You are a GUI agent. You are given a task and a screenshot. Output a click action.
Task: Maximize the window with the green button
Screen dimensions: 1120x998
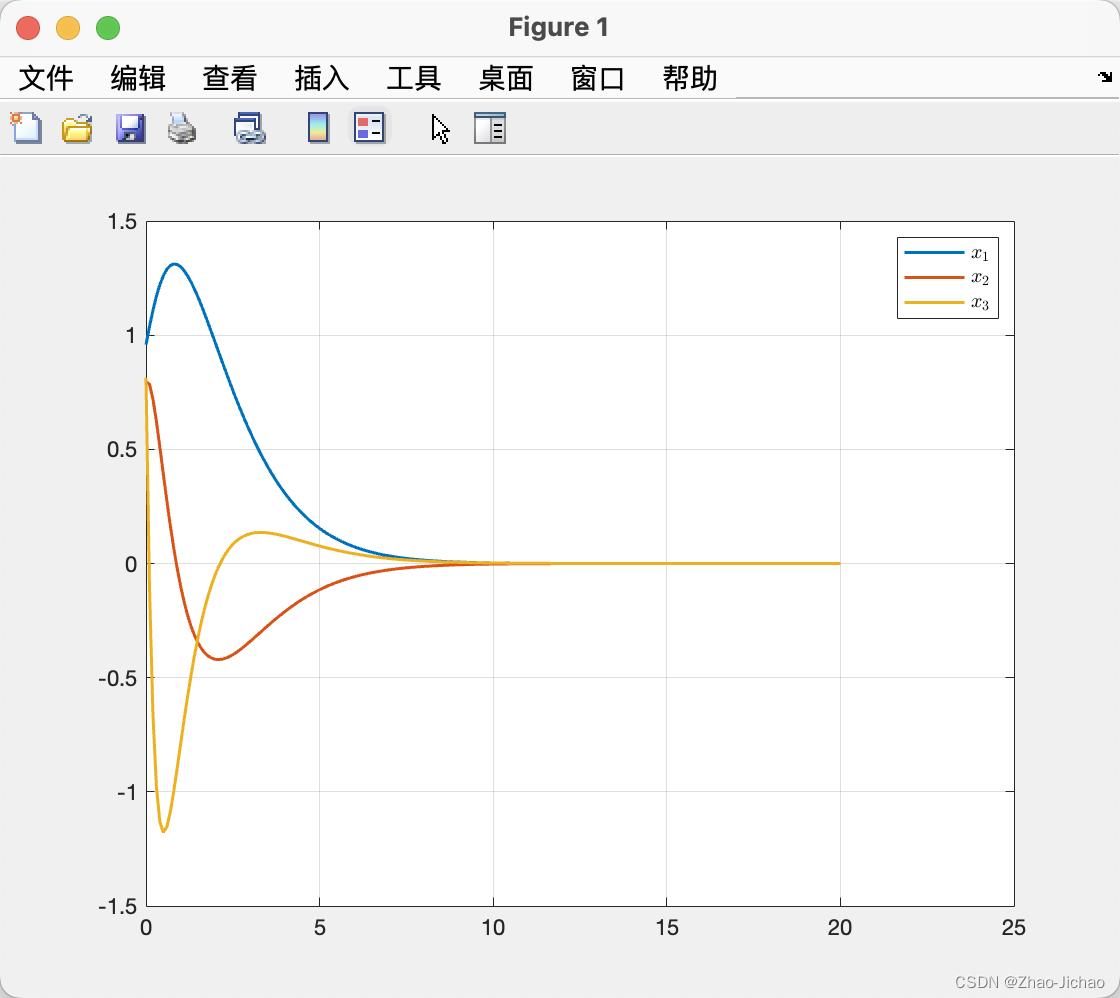coord(108,28)
